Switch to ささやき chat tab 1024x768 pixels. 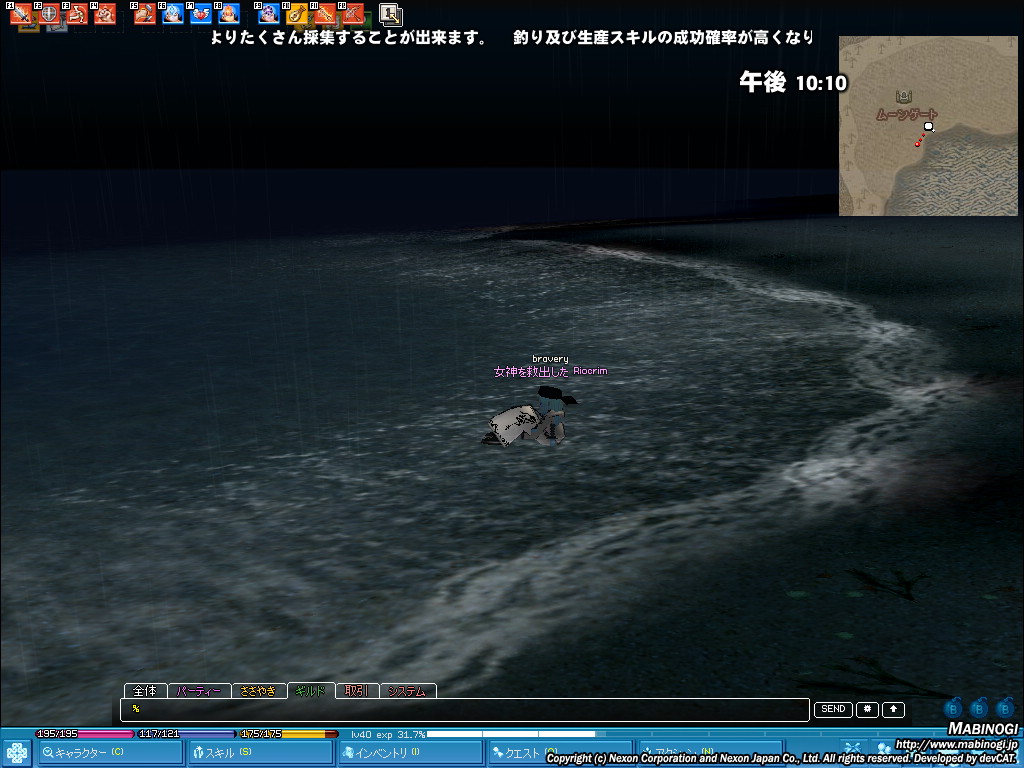[259, 691]
